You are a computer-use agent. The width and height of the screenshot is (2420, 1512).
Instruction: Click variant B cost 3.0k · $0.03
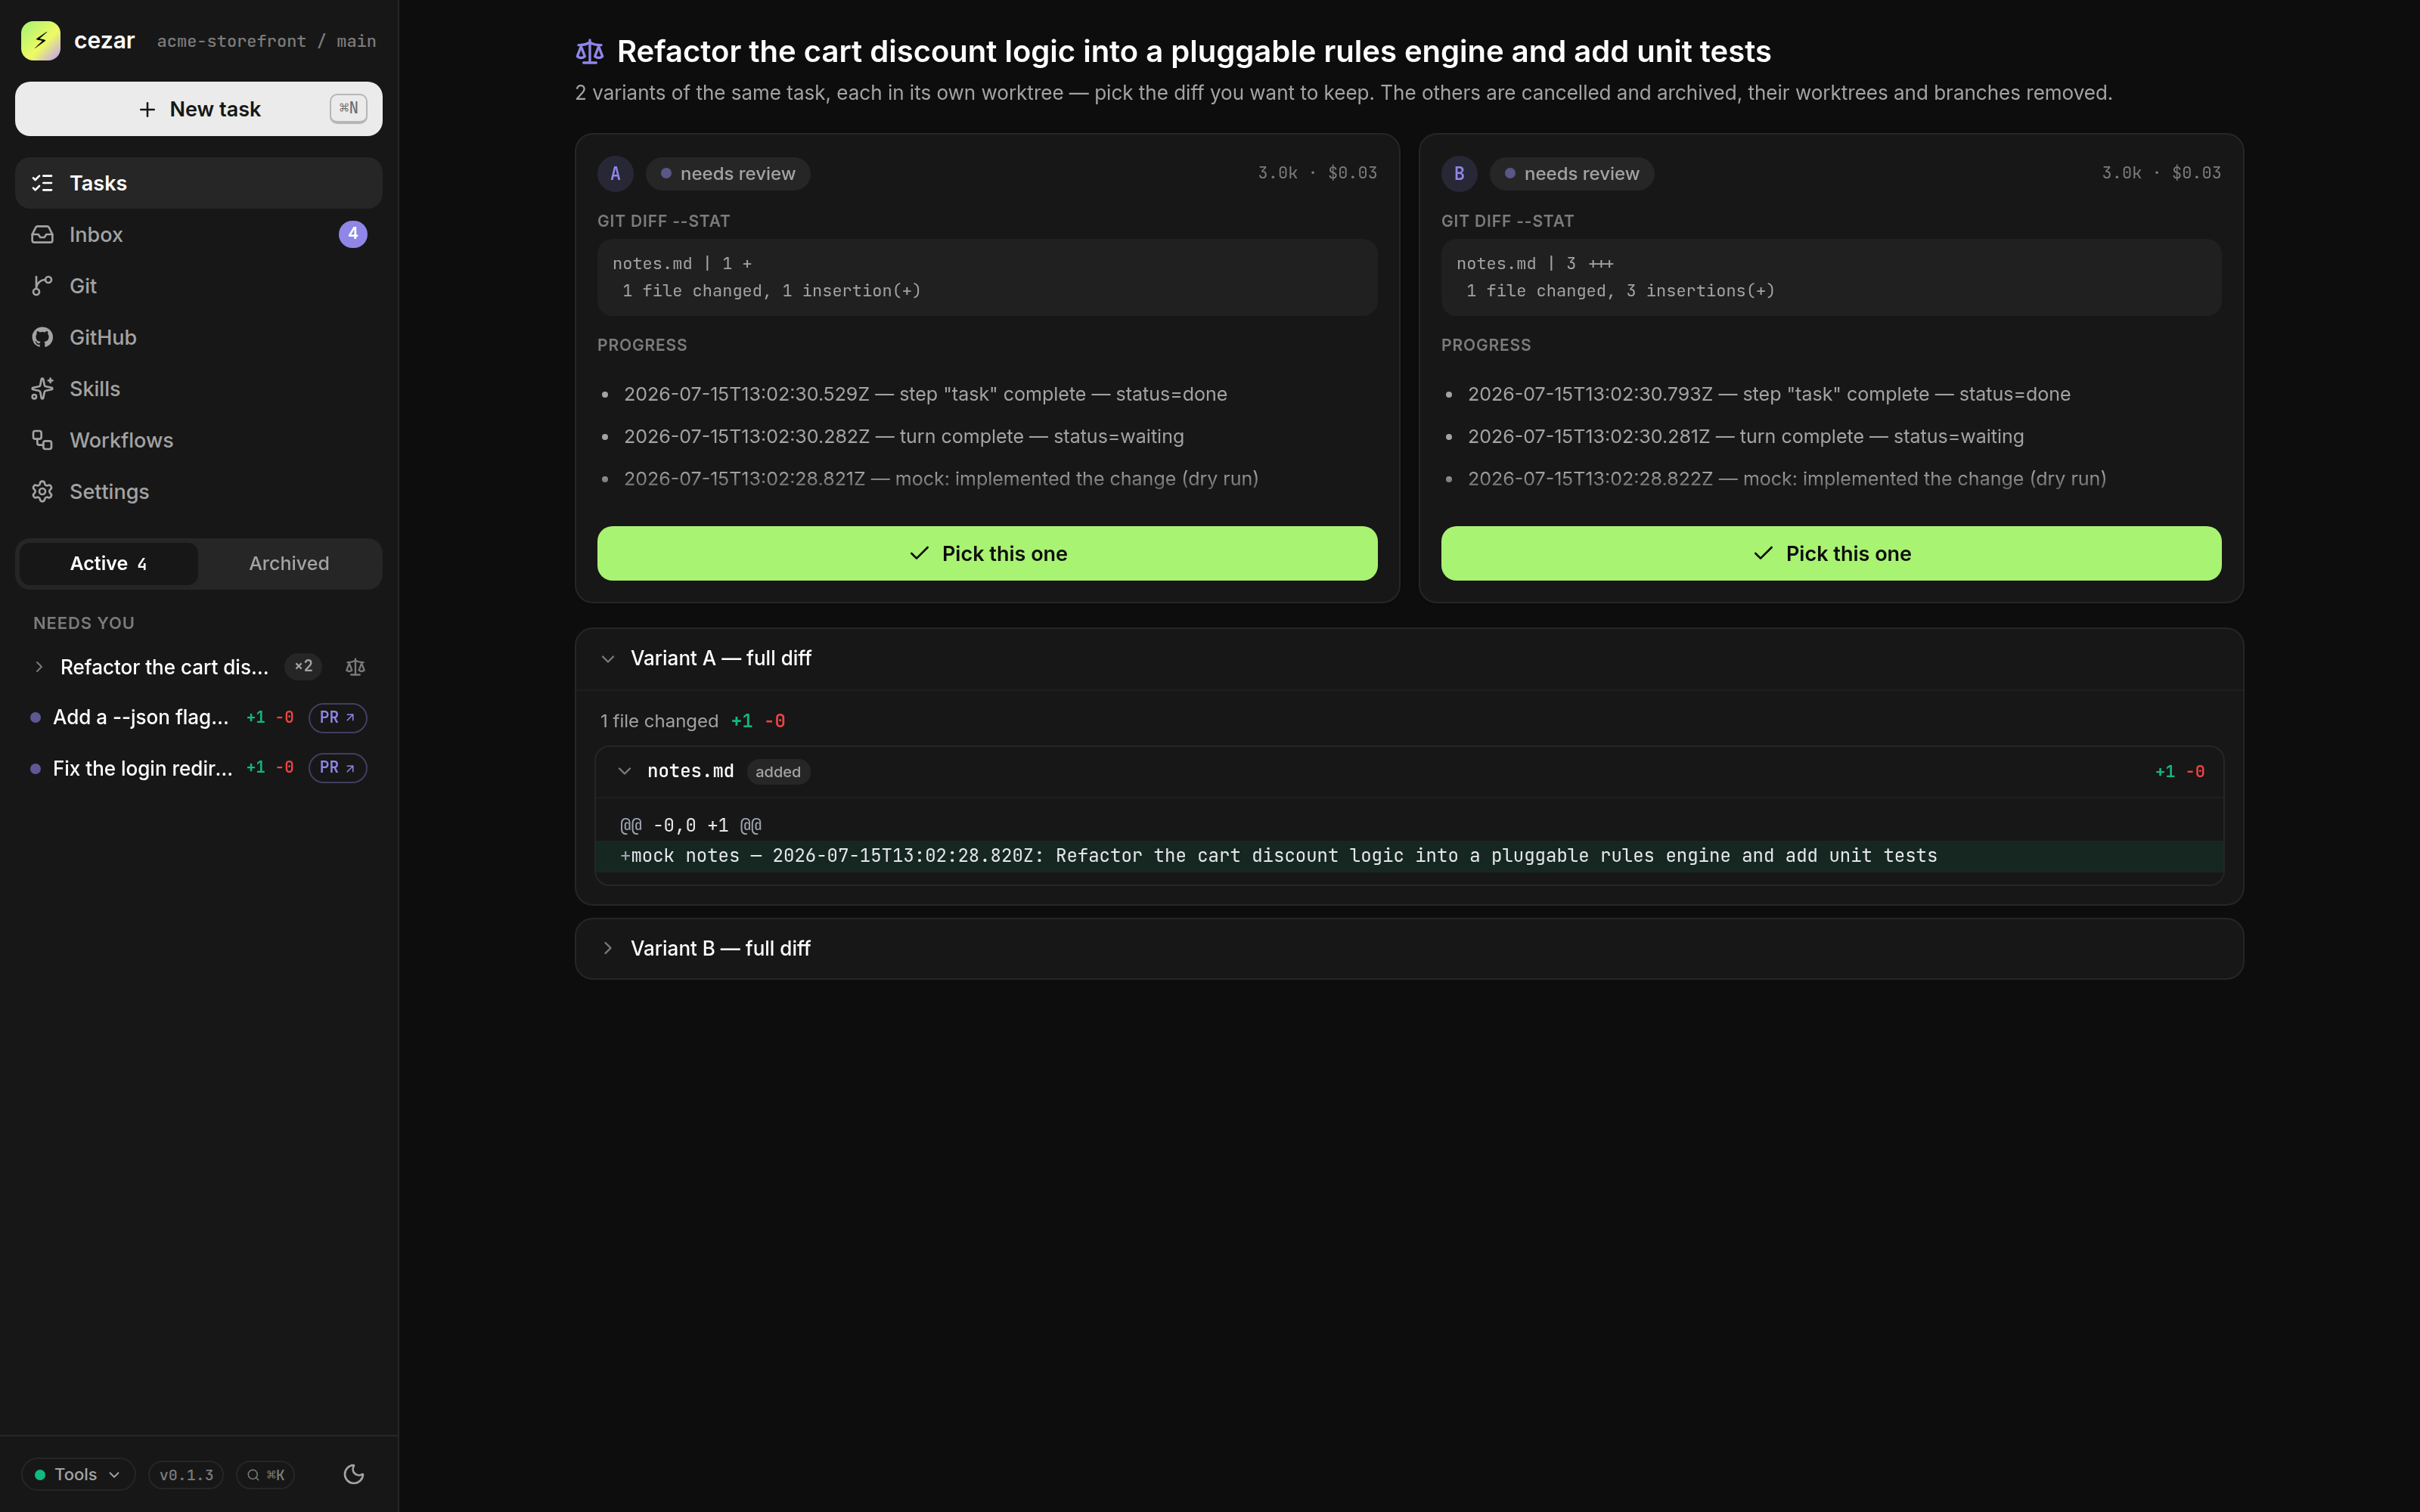(x=2161, y=173)
